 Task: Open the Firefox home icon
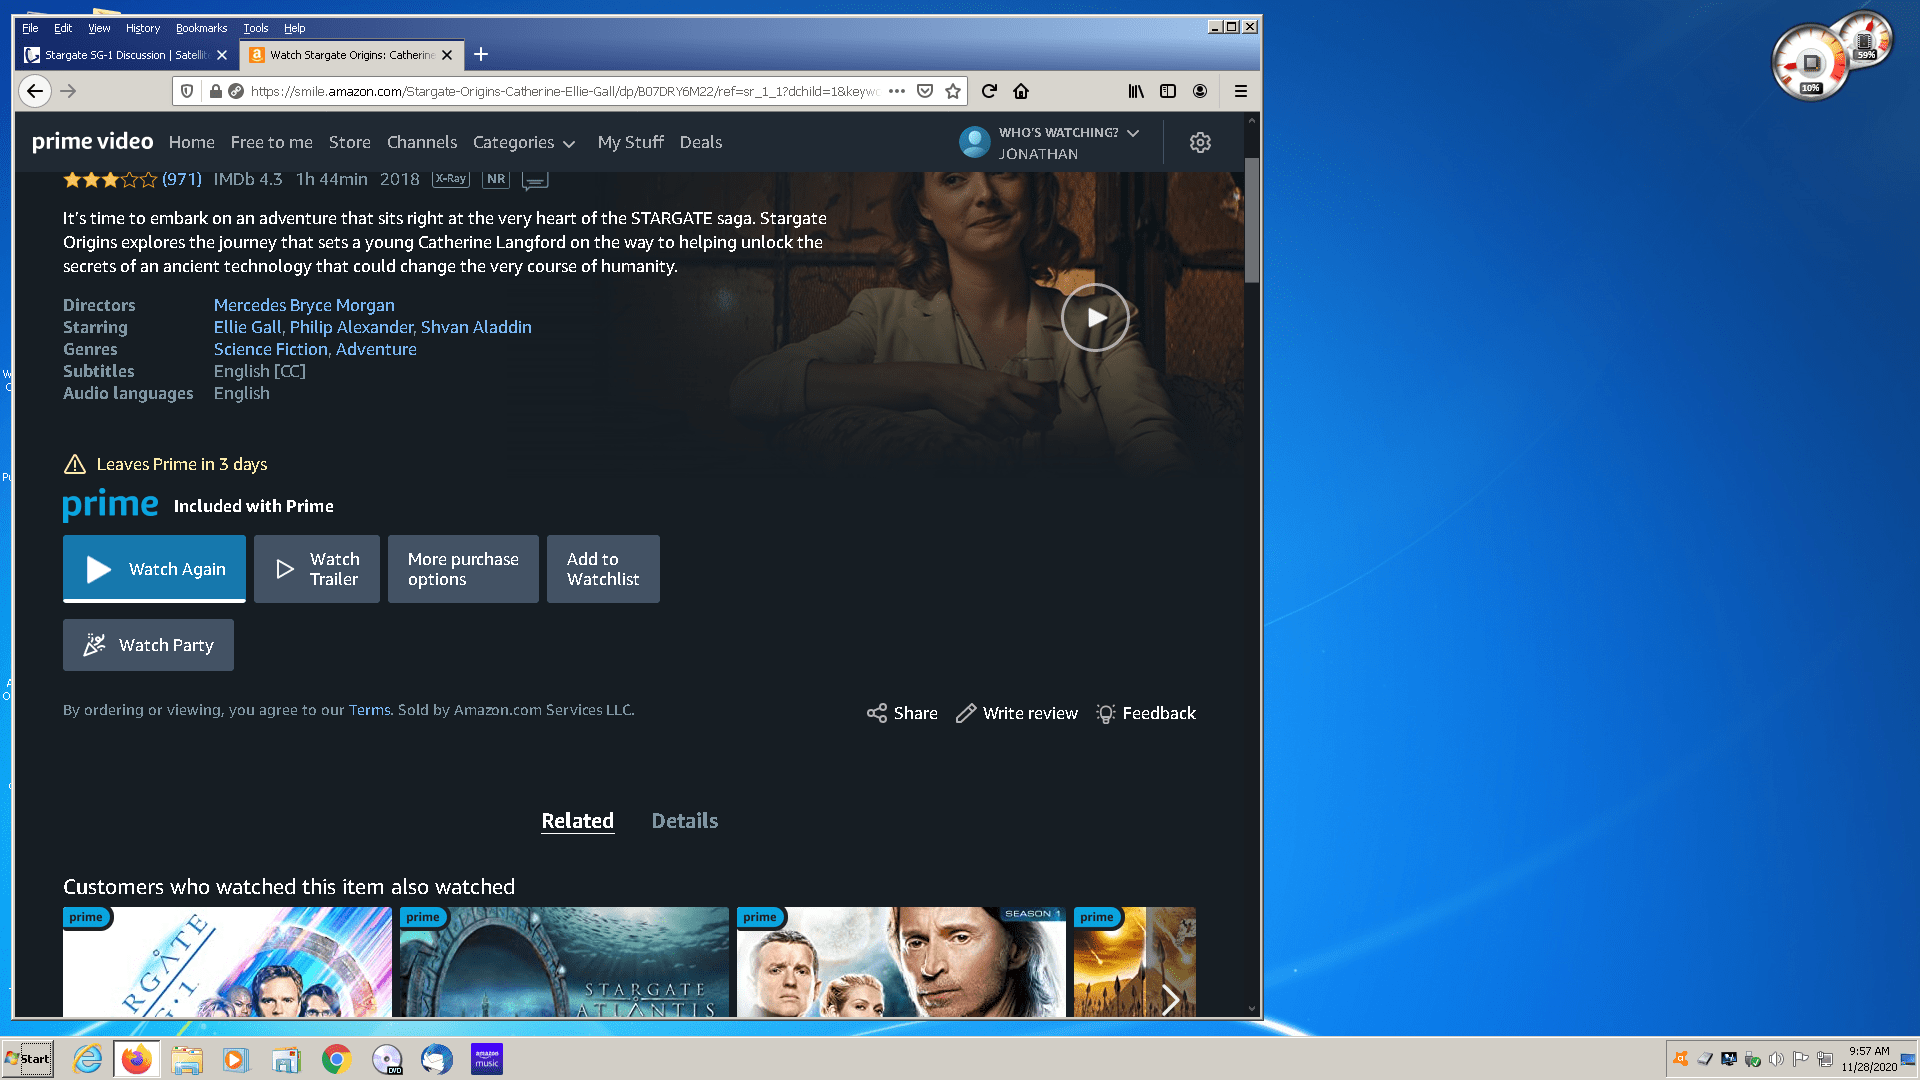coord(1021,91)
